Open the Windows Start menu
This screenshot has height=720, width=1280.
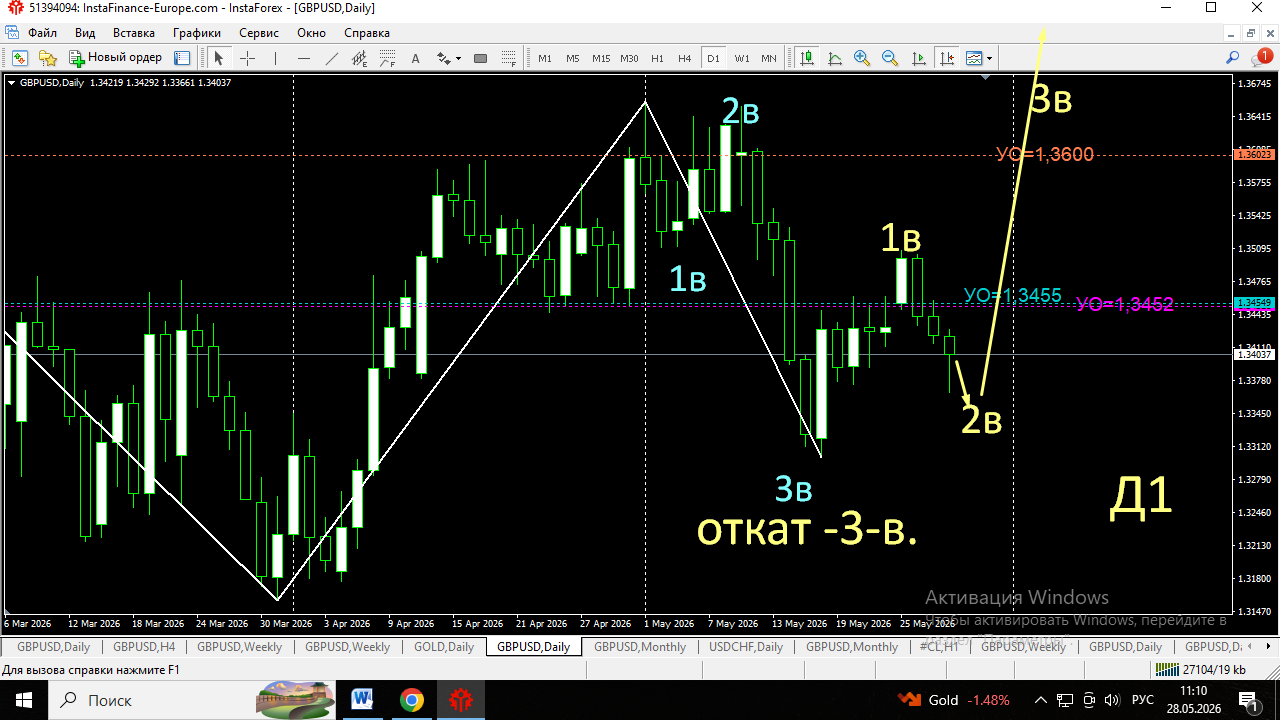click(23, 700)
